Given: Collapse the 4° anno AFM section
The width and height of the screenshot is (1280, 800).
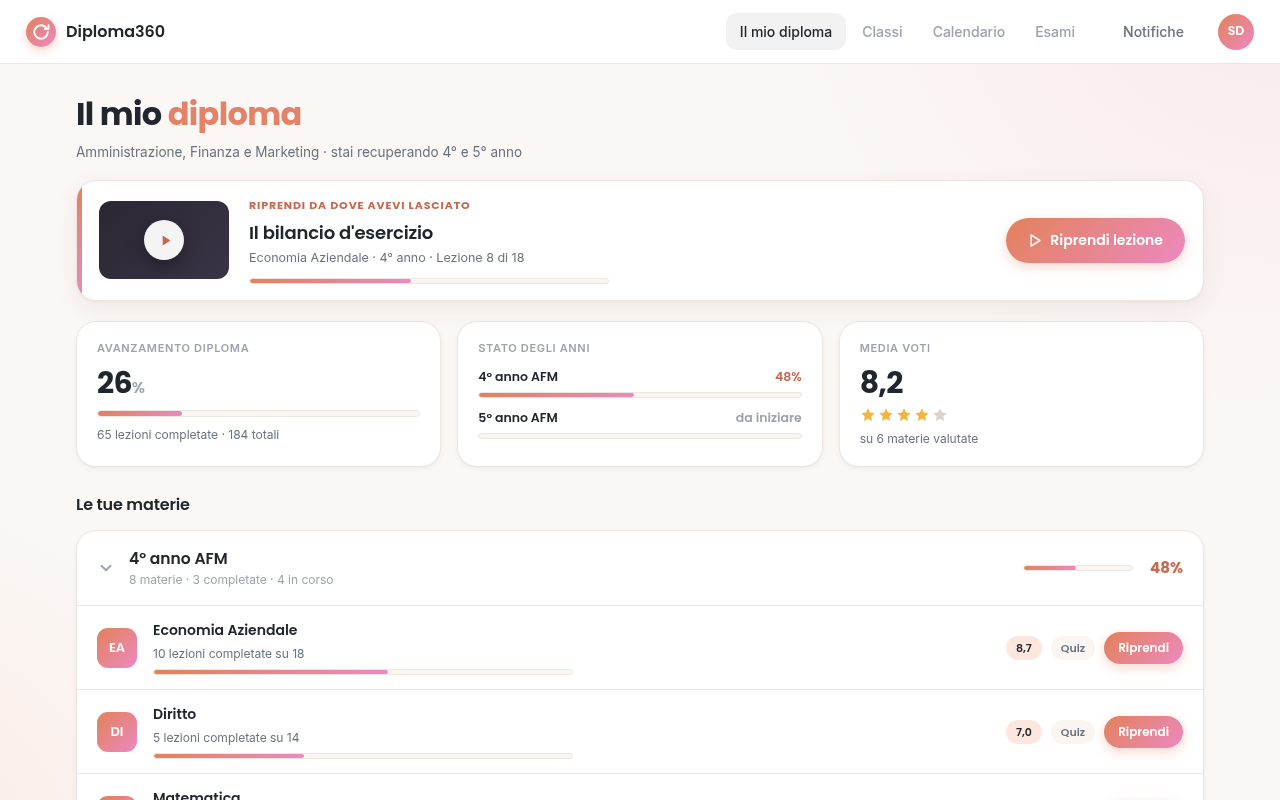Looking at the screenshot, I should [x=106, y=568].
